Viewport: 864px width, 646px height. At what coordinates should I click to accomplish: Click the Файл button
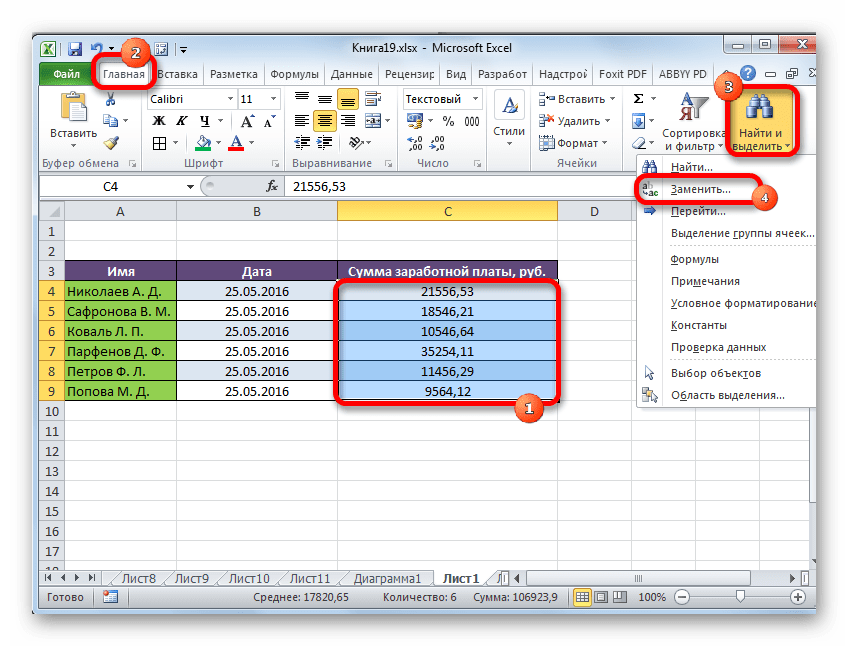pyautogui.click(x=66, y=74)
